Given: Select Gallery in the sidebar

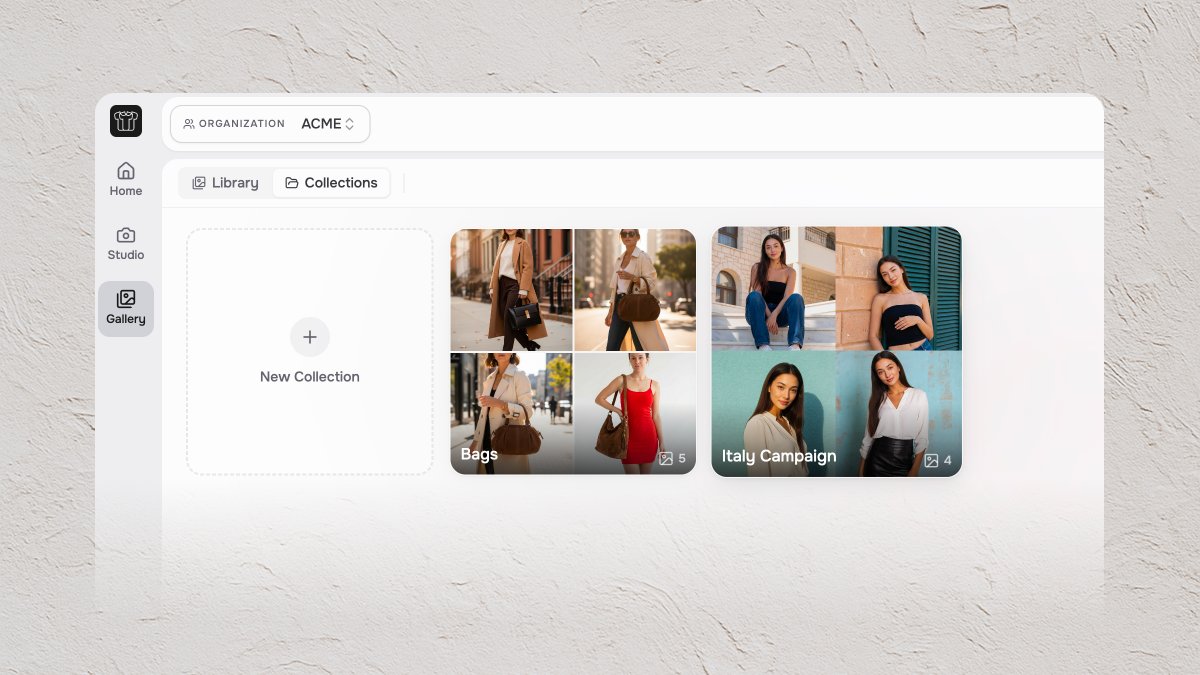Looking at the screenshot, I should pos(126,308).
